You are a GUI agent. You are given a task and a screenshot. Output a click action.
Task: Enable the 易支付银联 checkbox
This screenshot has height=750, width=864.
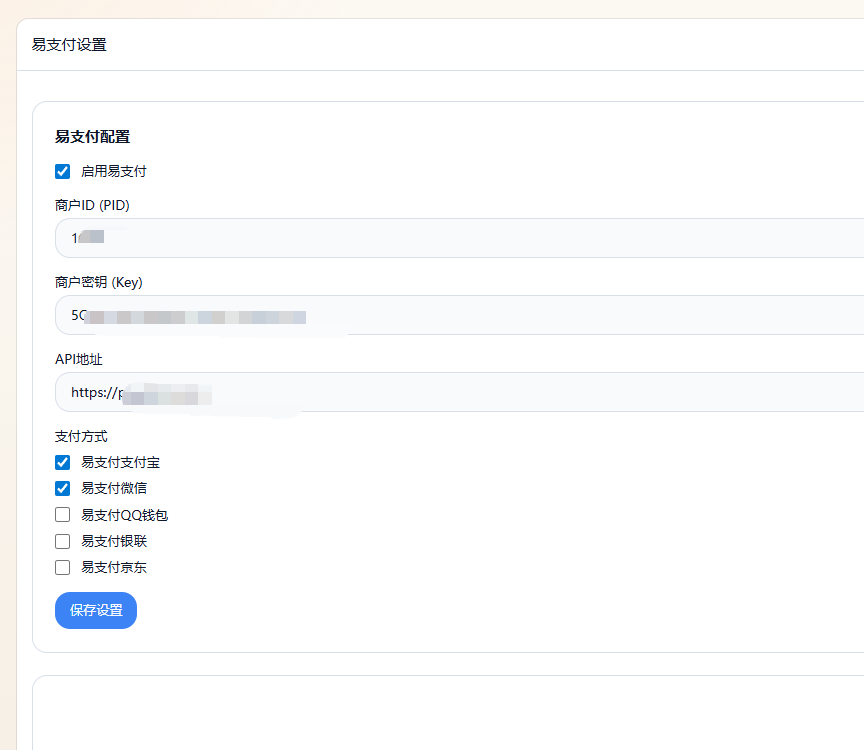coord(62,541)
